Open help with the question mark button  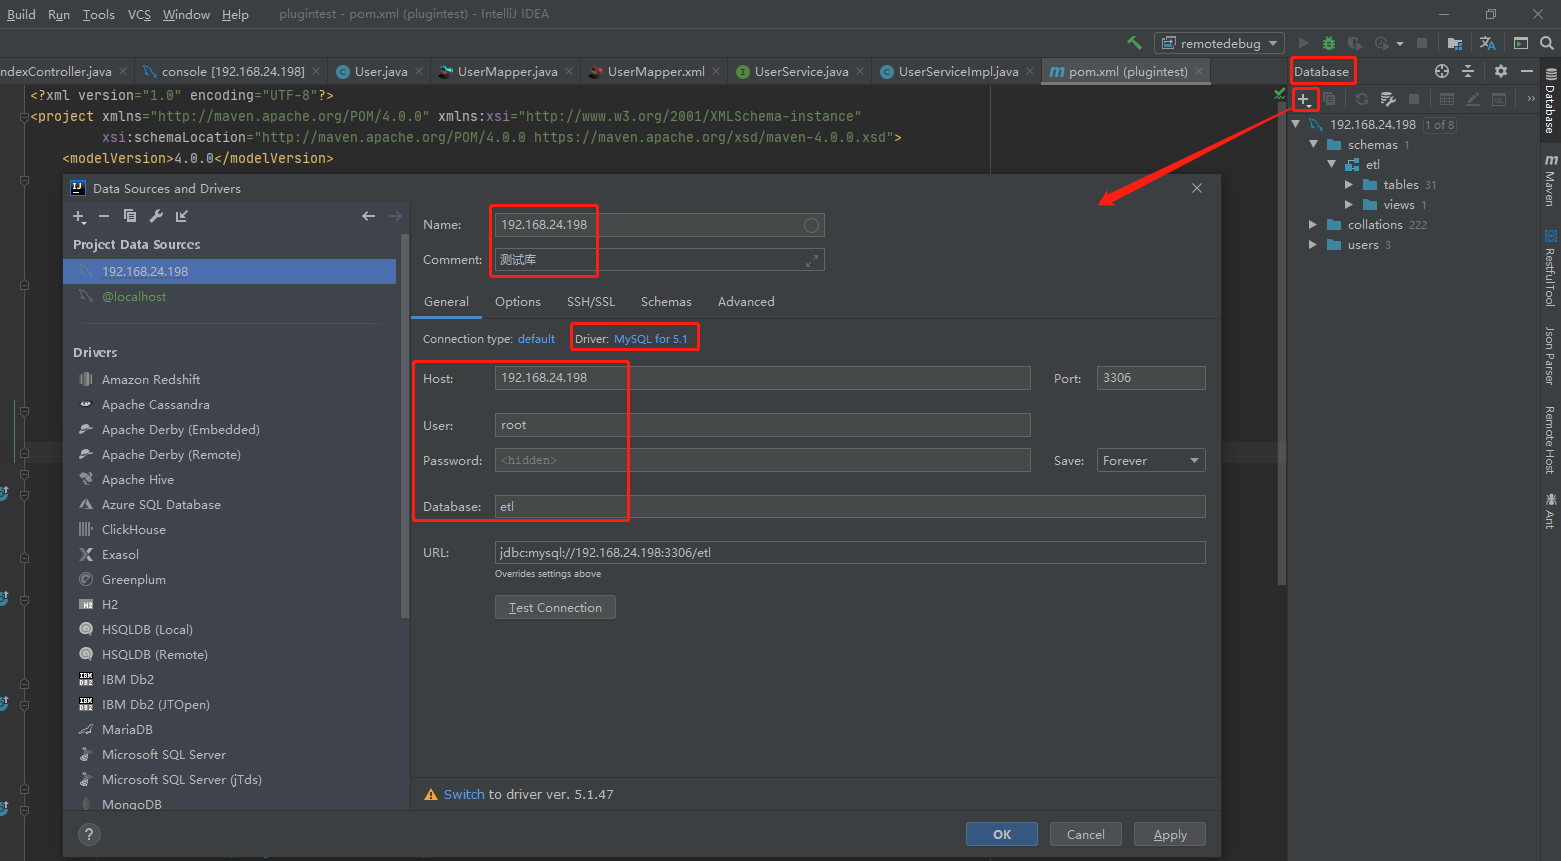pyautogui.click(x=89, y=834)
